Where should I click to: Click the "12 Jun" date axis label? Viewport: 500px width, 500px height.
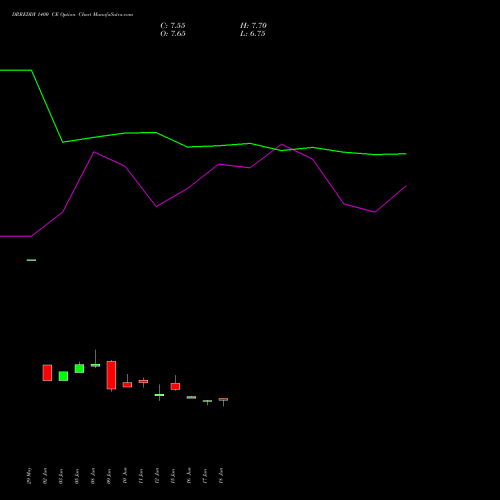[x=157, y=476]
